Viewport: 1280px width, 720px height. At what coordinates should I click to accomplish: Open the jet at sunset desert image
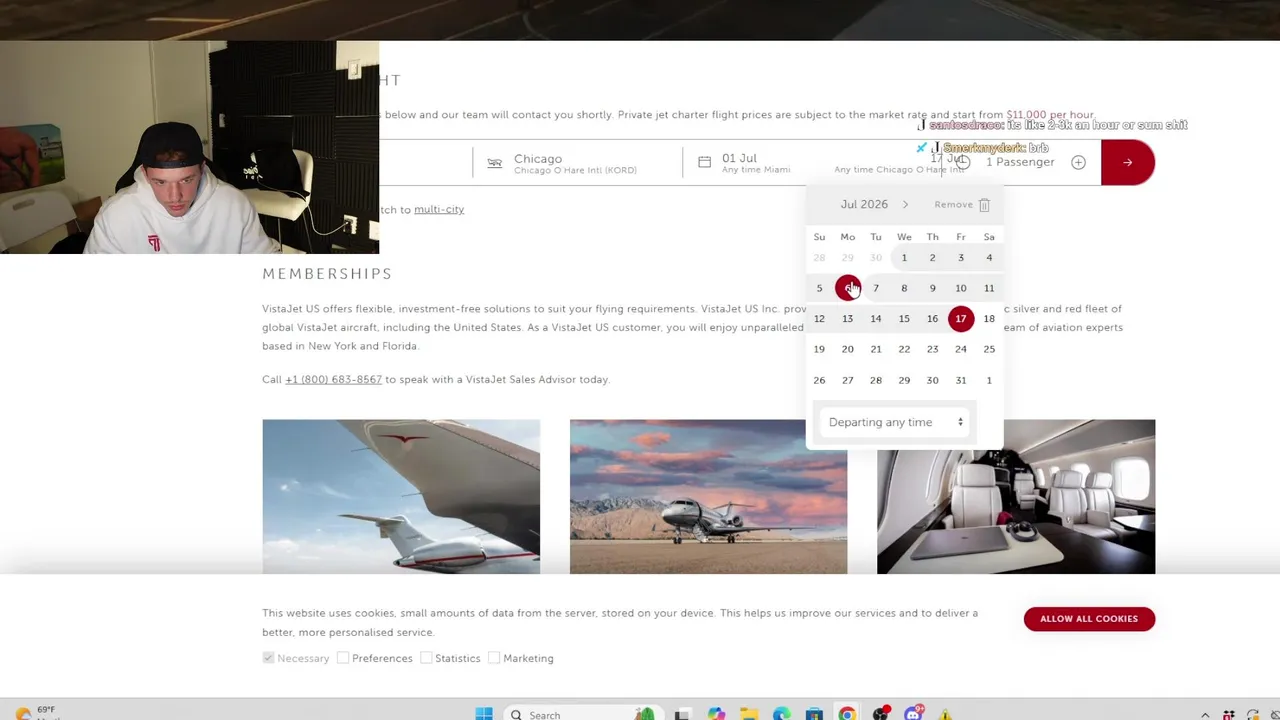(708, 497)
